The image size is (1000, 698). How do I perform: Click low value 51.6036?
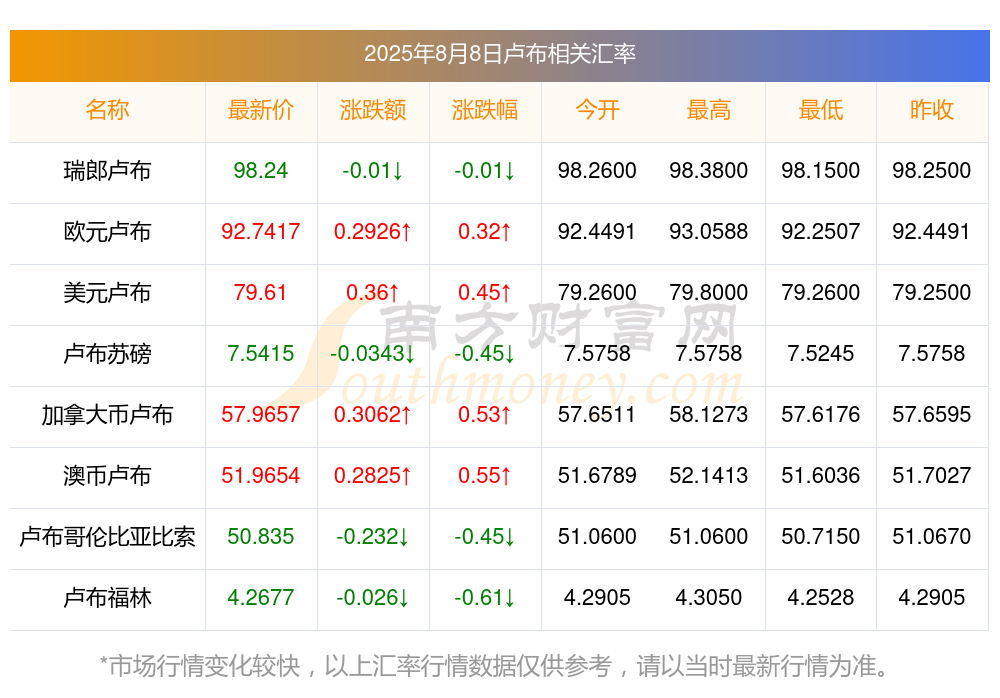click(x=821, y=475)
